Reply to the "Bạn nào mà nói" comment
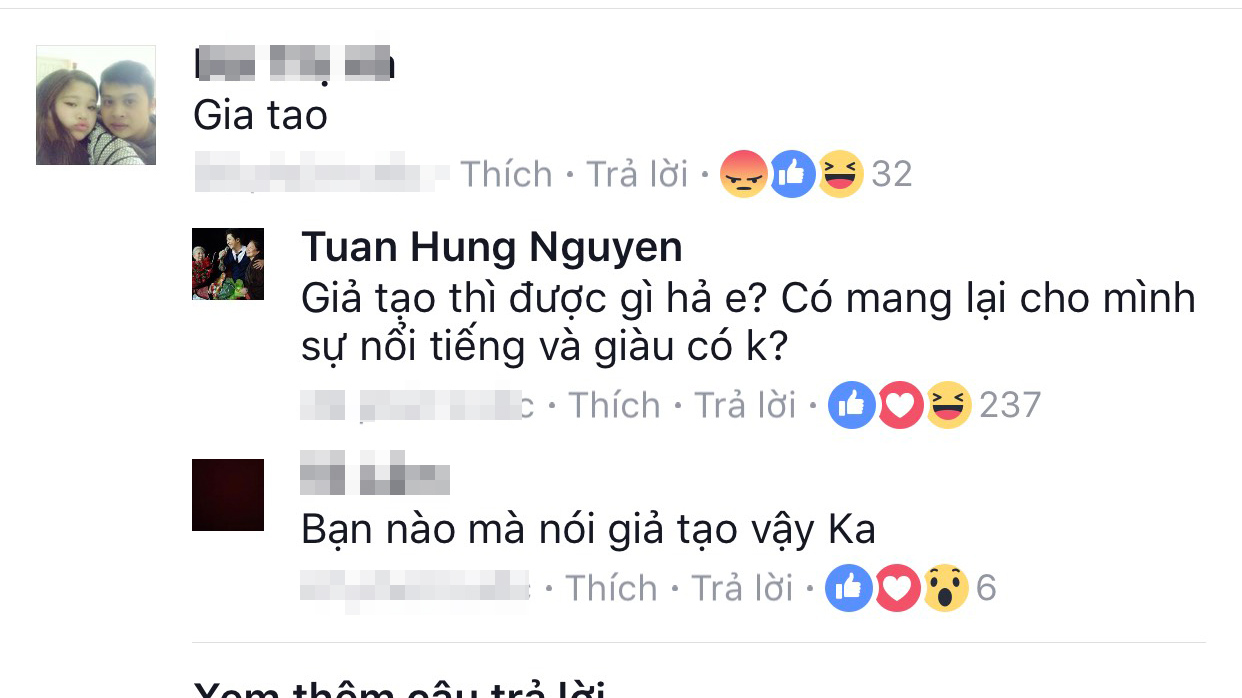Screen dimensions: 1242x698 pos(742,588)
